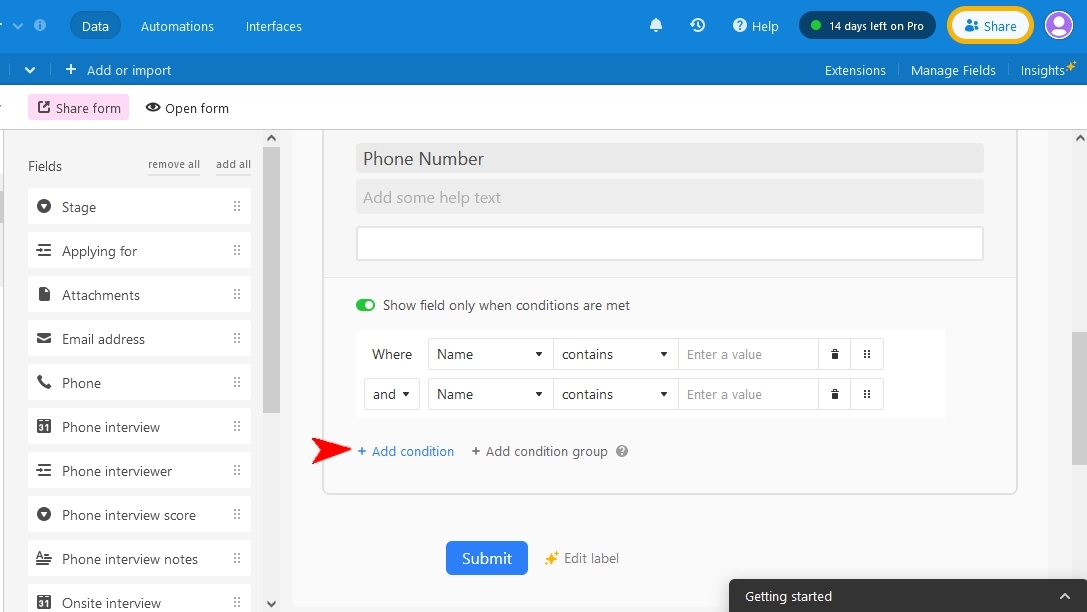Open your account avatar menu
The height and width of the screenshot is (612, 1087).
[x=1058, y=25]
